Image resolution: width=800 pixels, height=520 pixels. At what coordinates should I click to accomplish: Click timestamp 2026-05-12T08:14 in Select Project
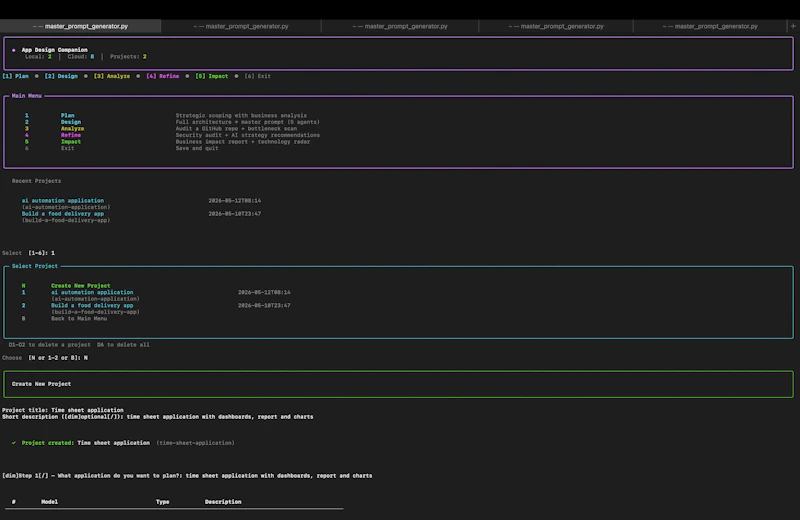(264, 292)
